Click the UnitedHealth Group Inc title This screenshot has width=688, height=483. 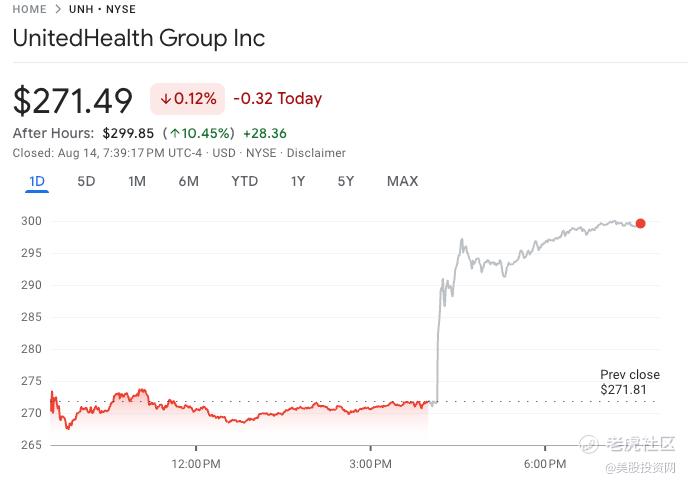pyautogui.click(x=139, y=39)
